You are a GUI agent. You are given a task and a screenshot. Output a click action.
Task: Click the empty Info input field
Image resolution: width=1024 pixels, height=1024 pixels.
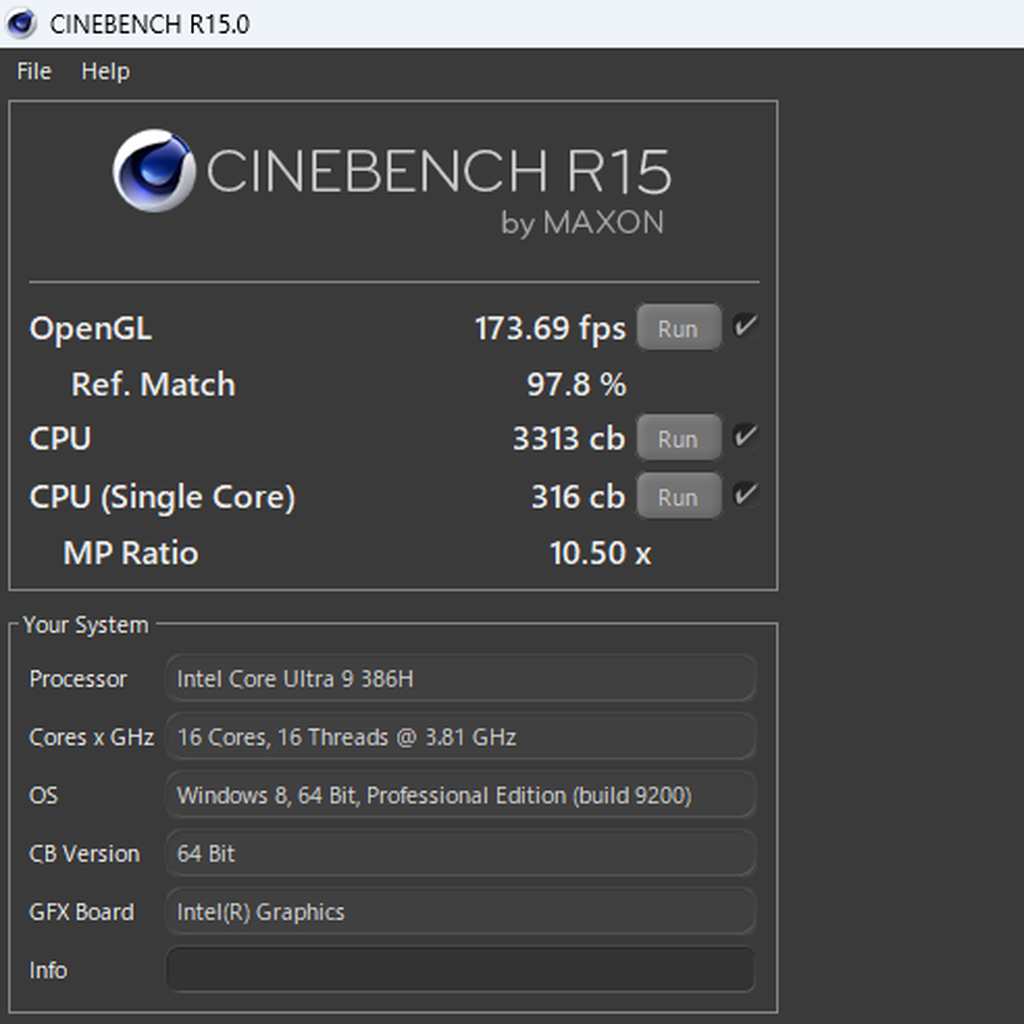point(461,970)
